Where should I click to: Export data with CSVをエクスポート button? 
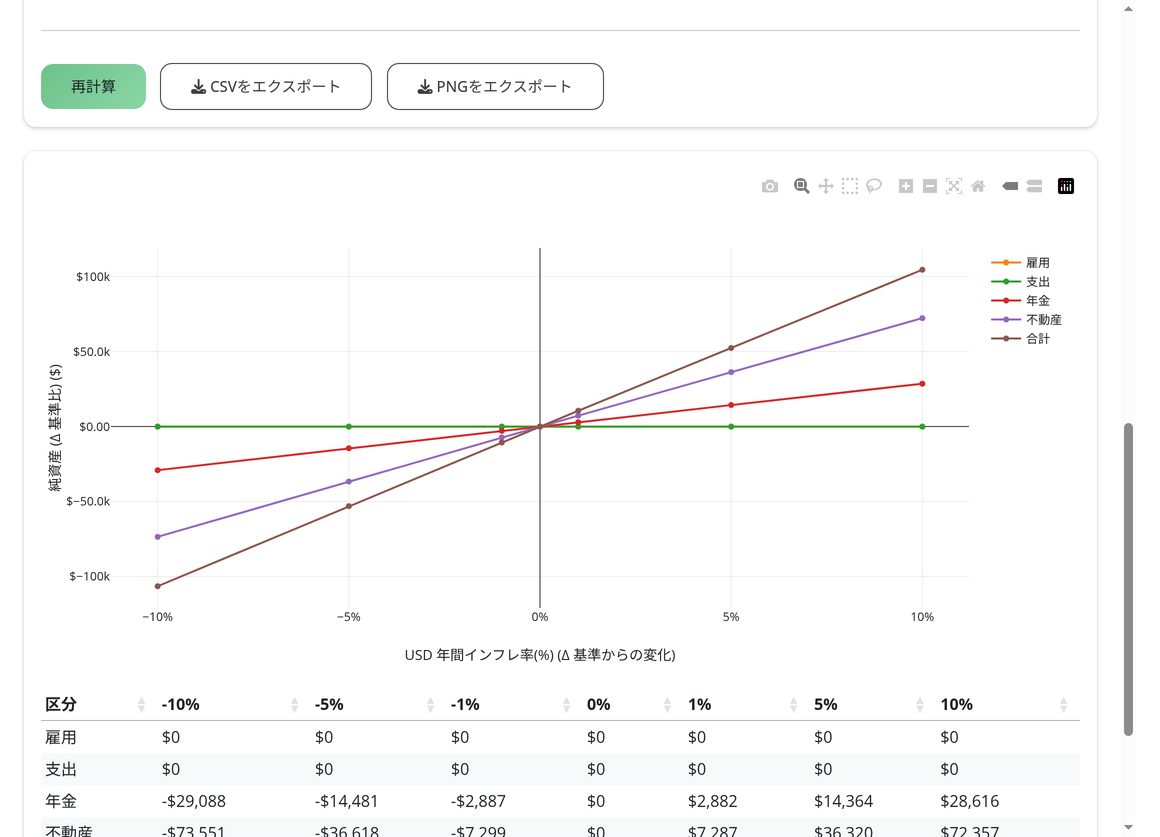pos(266,87)
